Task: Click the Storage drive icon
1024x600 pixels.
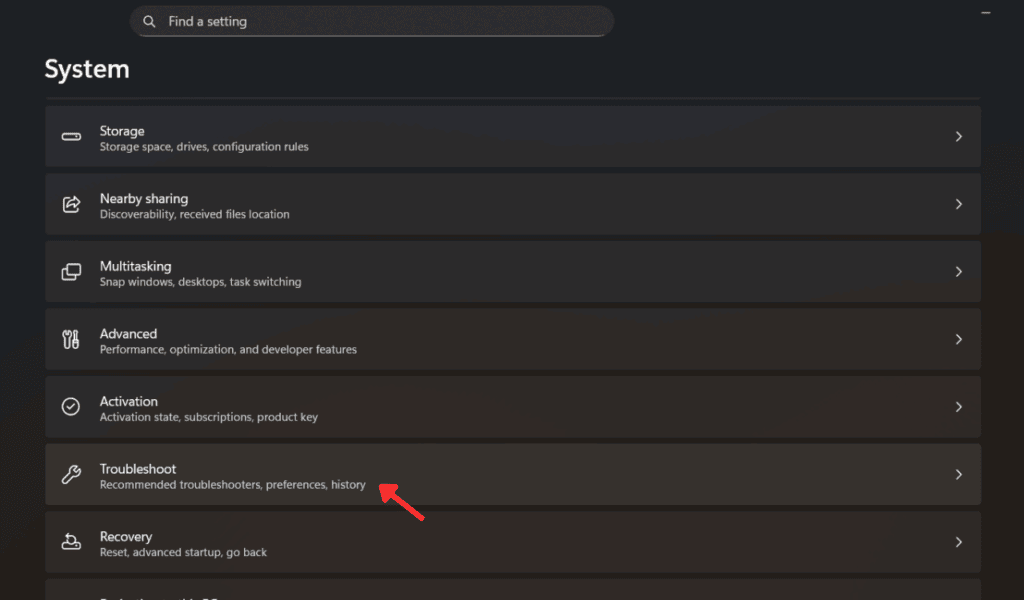Action: click(71, 136)
